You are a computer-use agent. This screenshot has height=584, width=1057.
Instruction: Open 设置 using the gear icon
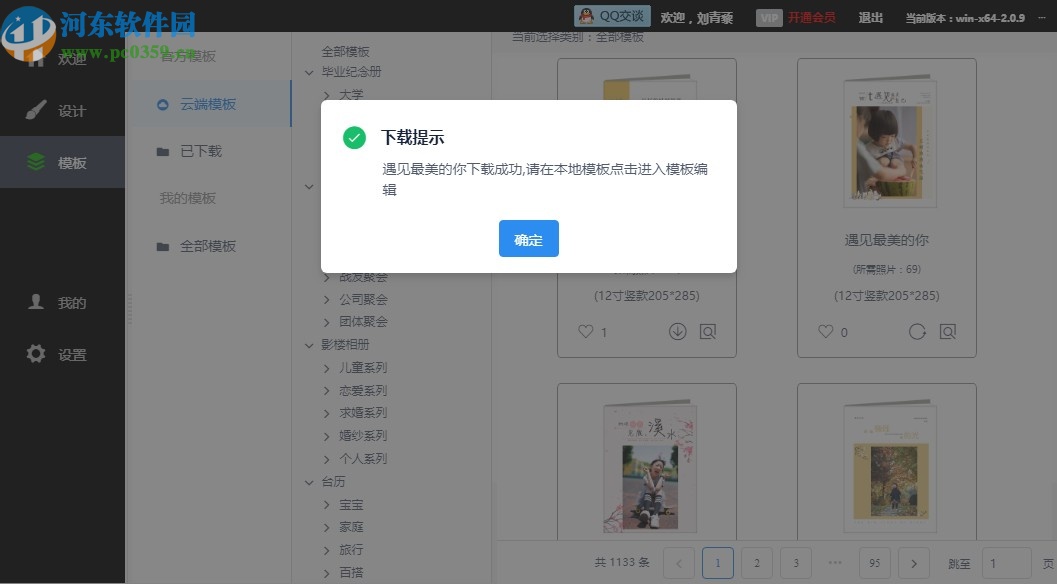coord(37,353)
